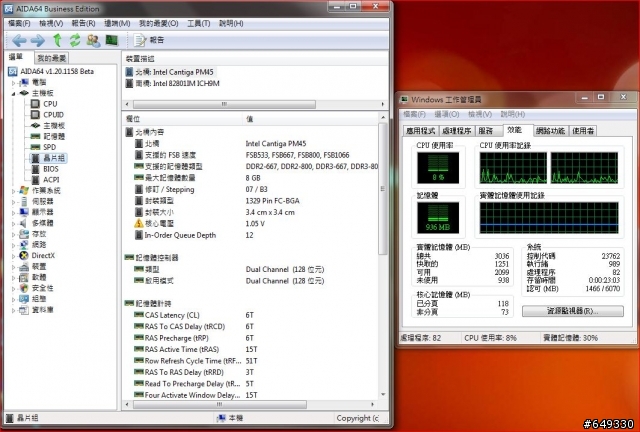Click the DirectX icon in tree
640x432 pixels.
[x=24, y=256]
